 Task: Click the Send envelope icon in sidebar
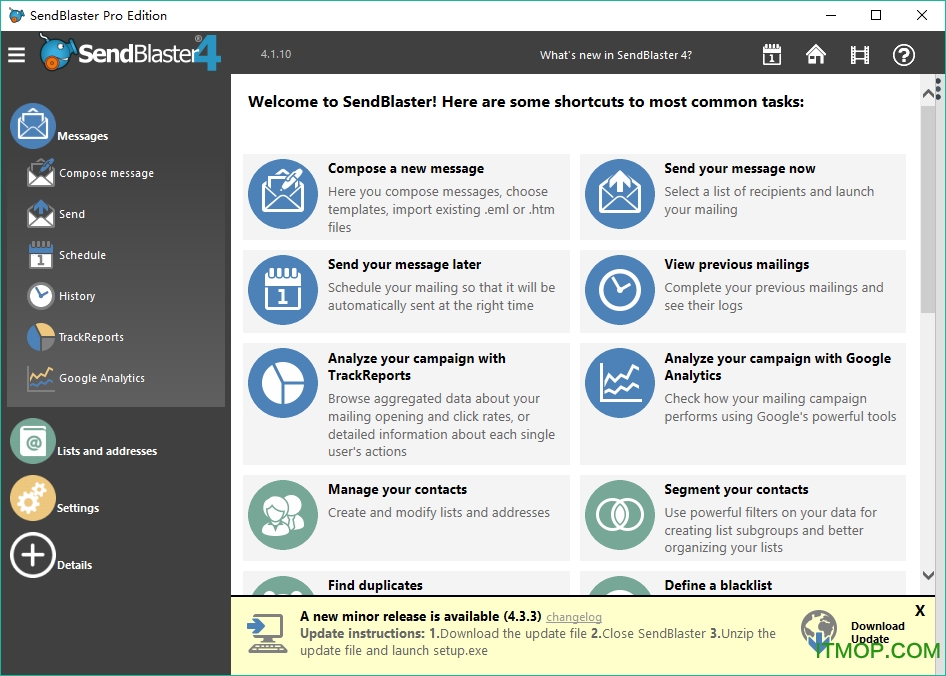tap(41, 214)
